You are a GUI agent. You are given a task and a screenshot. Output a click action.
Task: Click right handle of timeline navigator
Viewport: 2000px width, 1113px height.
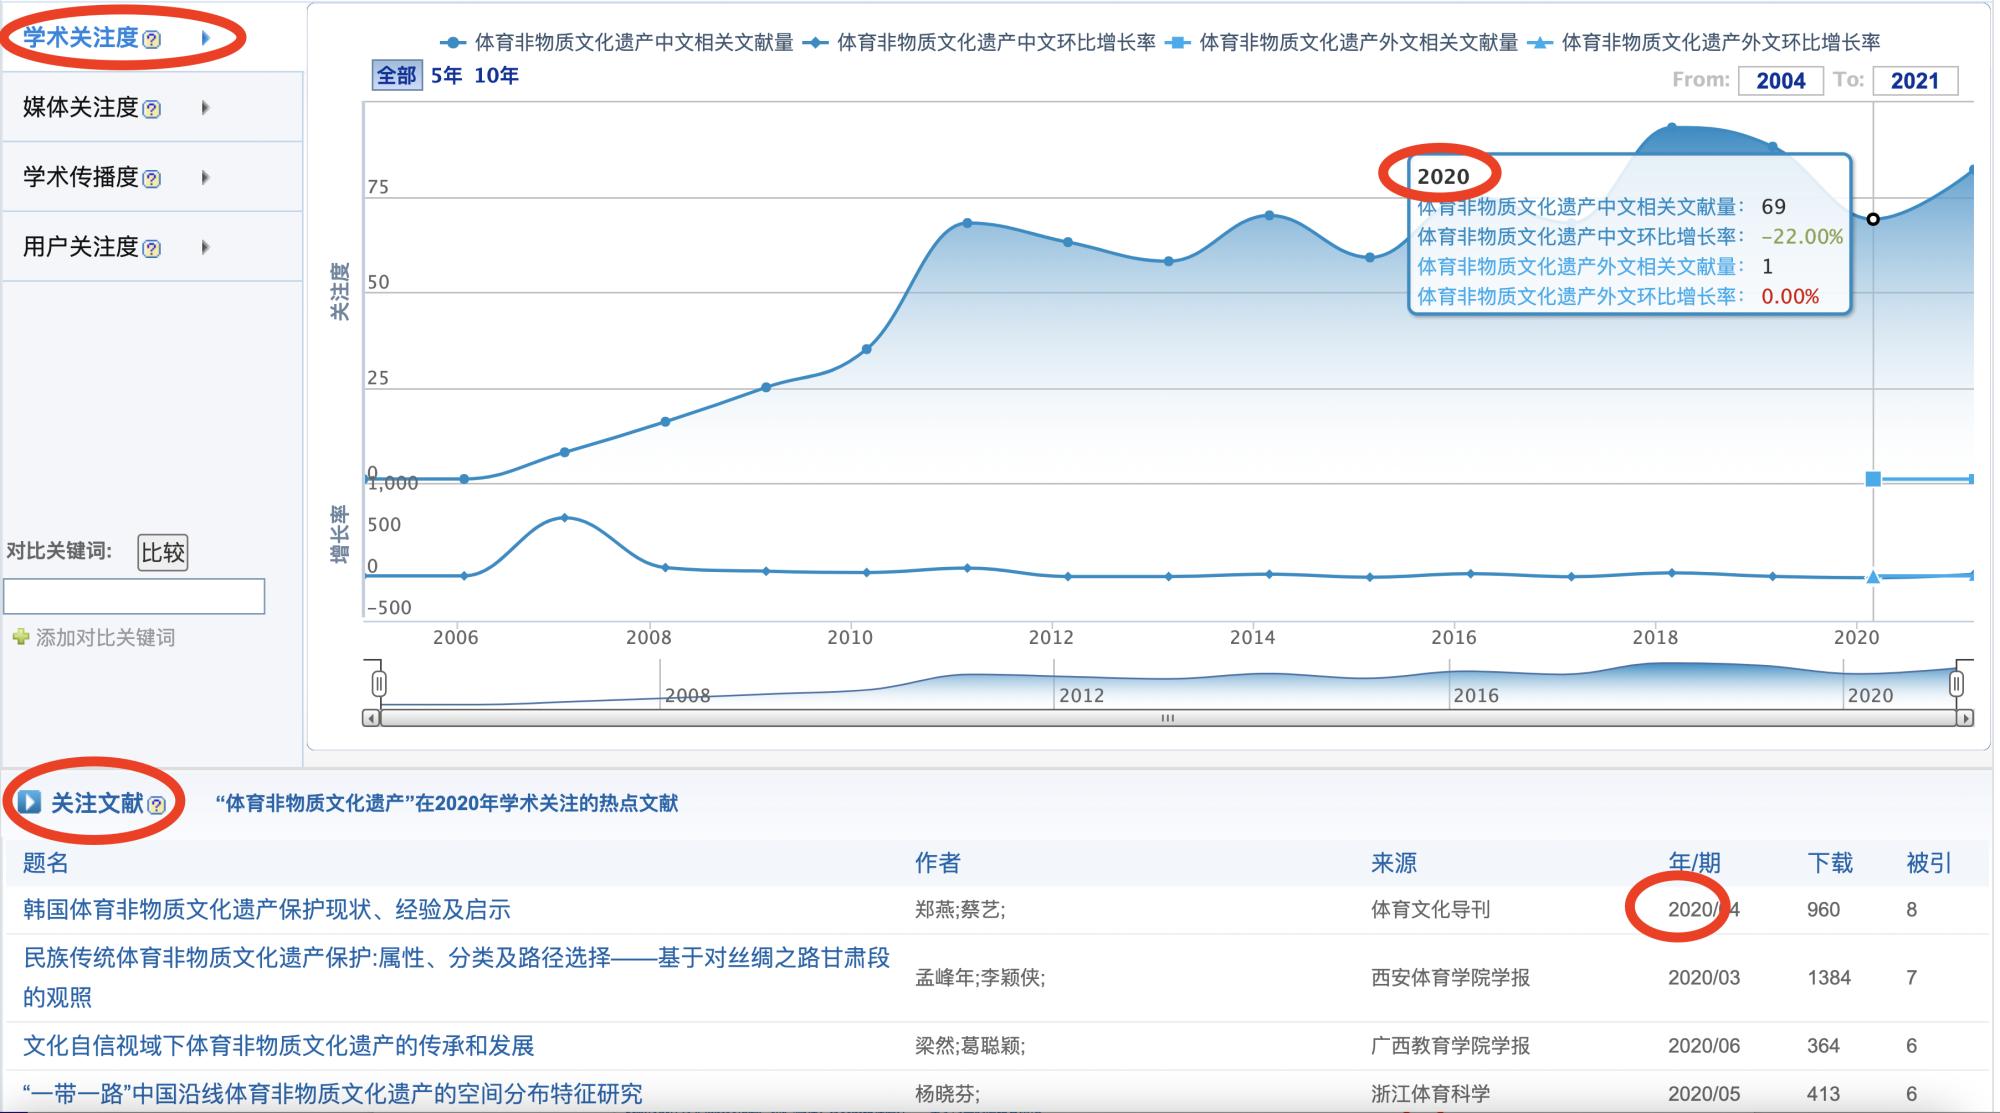(1956, 684)
